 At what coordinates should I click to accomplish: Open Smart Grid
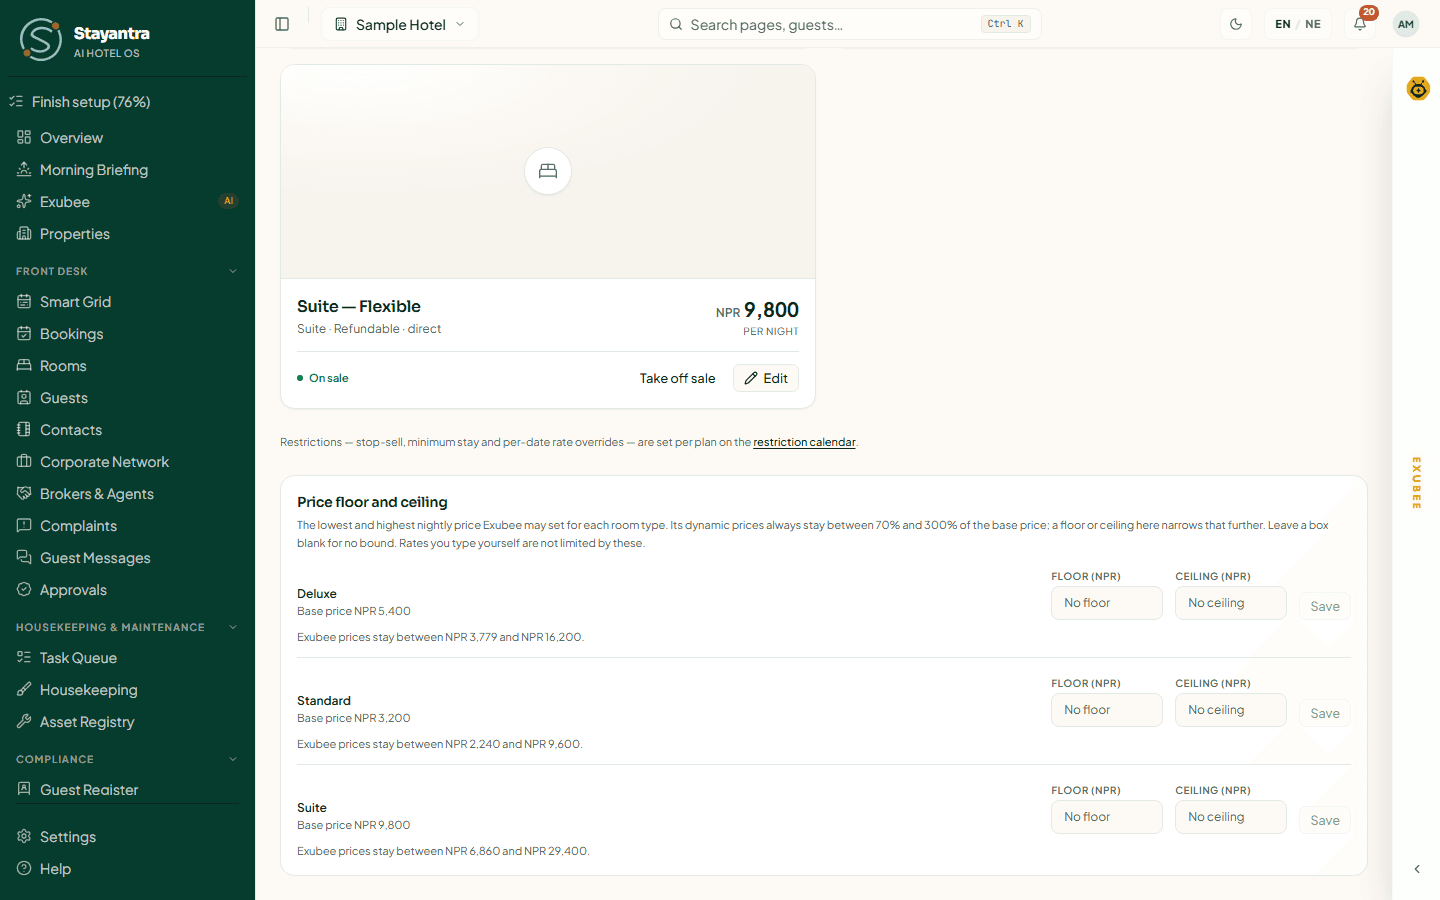click(127, 302)
